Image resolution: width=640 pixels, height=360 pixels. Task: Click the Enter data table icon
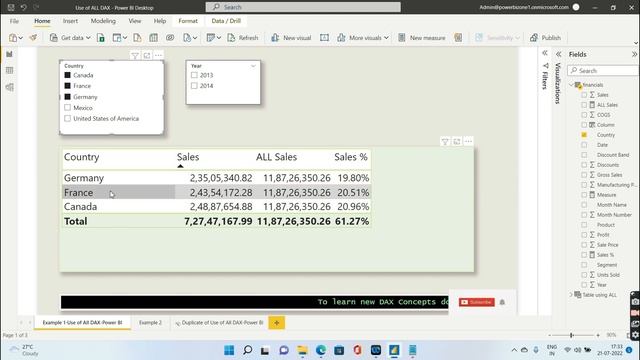tap(153, 38)
